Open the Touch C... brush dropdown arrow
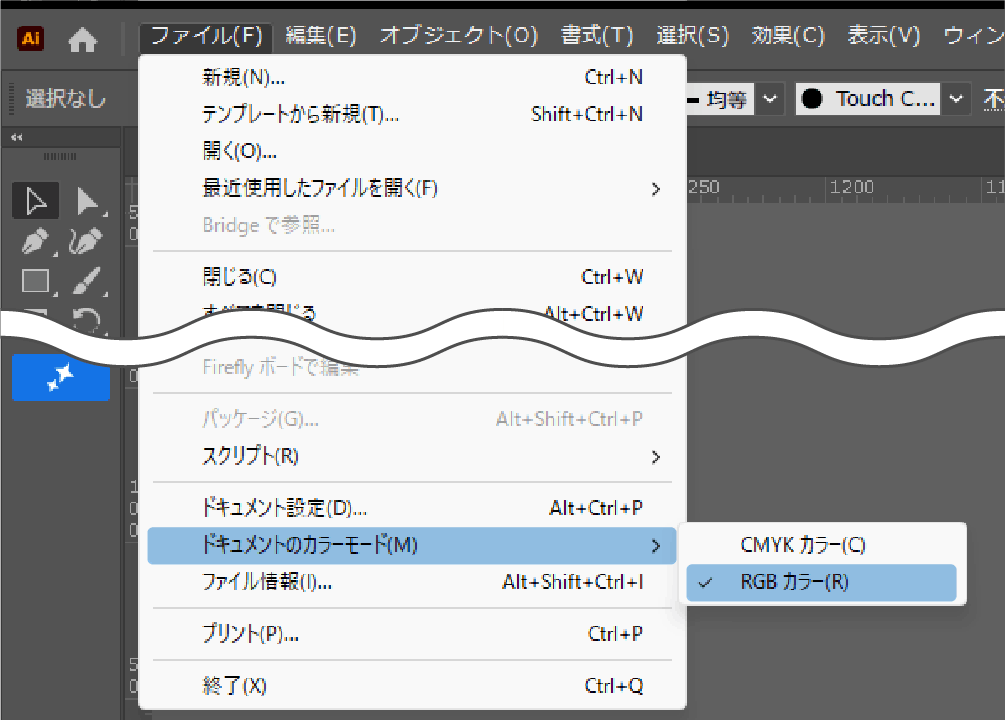Image resolution: width=1005 pixels, height=720 pixels. tap(956, 99)
